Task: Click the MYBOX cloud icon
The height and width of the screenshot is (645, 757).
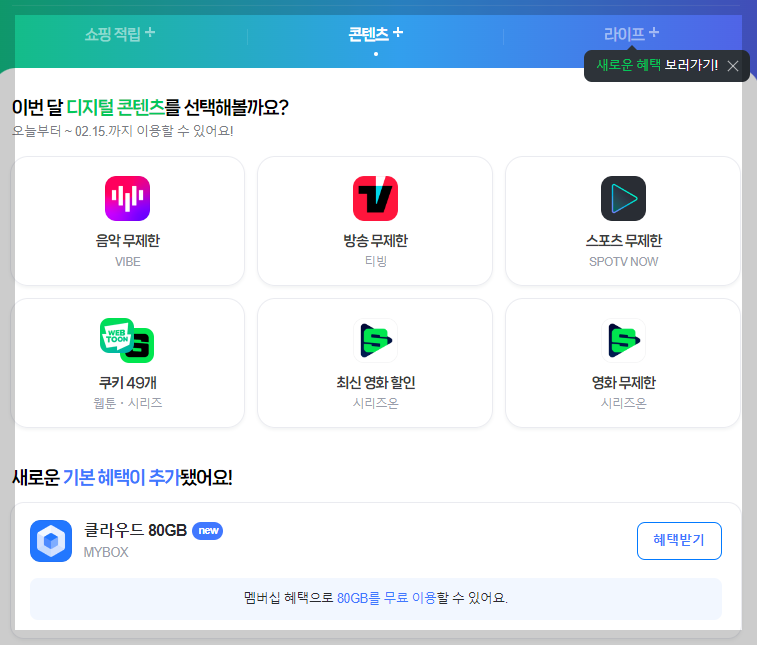Action: point(51,541)
